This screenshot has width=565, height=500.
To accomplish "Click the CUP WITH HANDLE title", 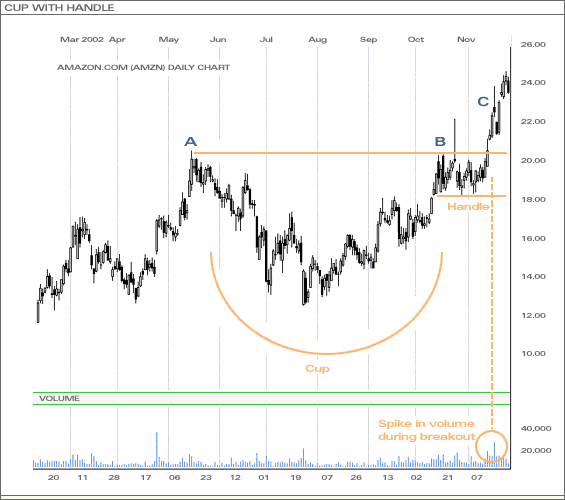I will click(x=59, y=8).
